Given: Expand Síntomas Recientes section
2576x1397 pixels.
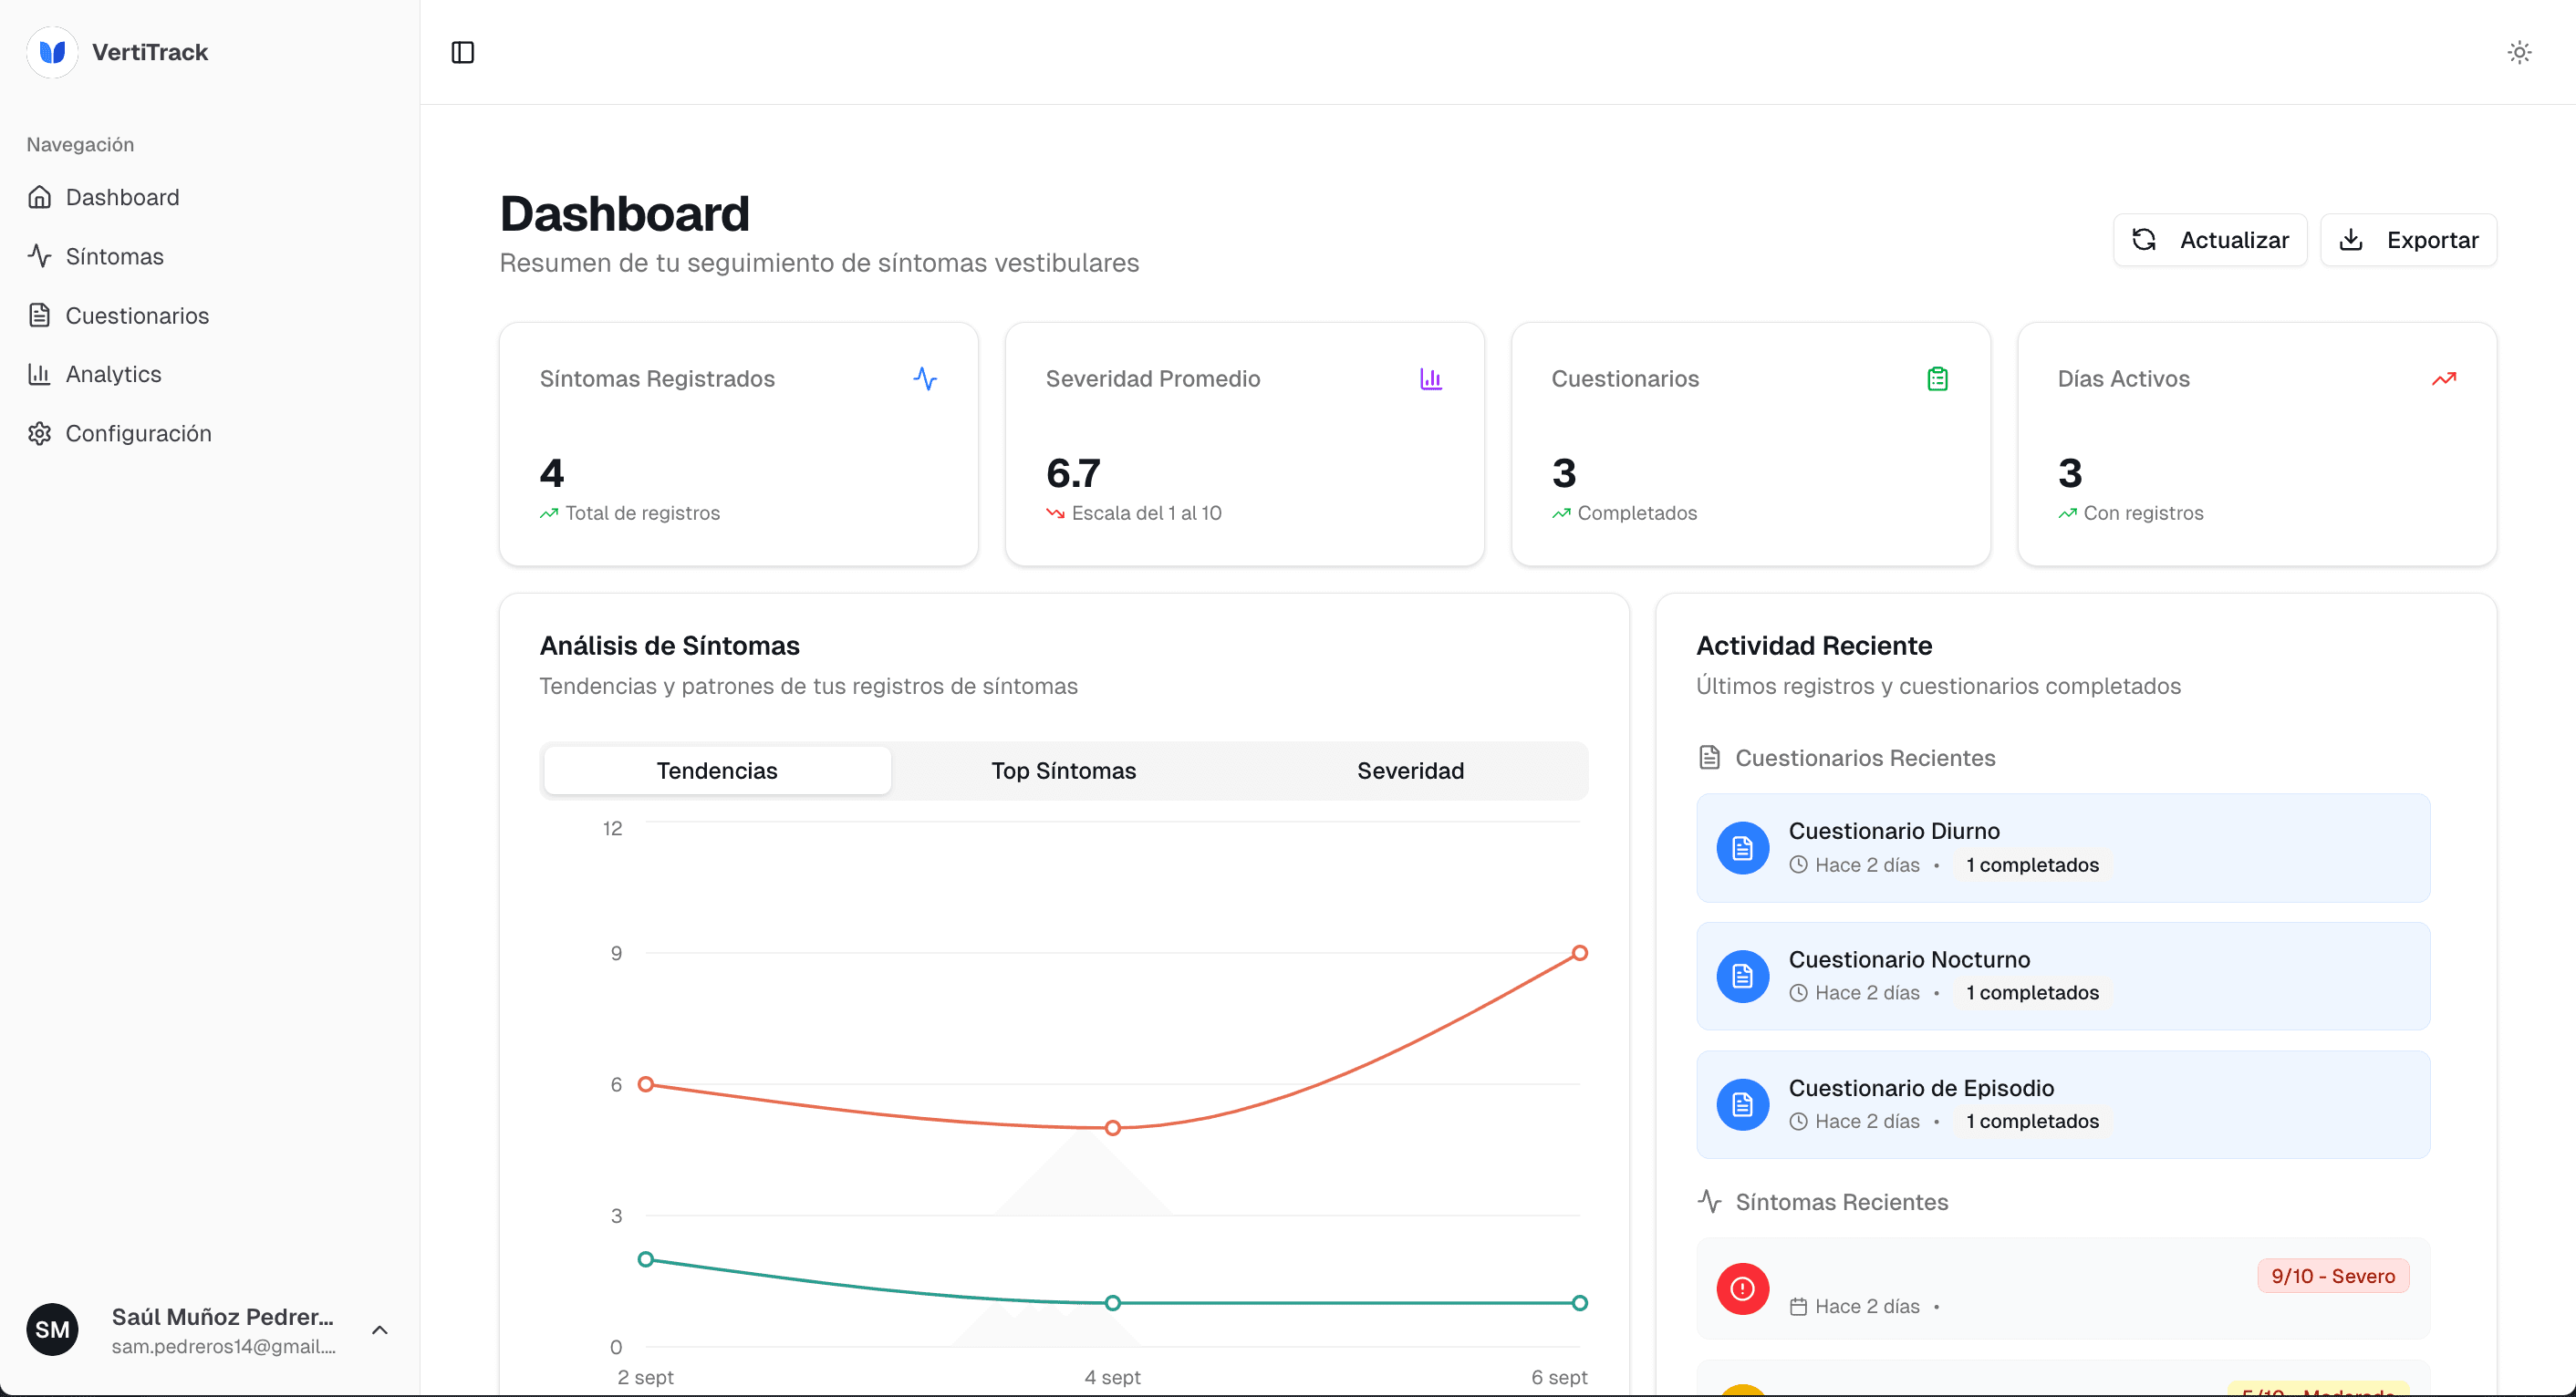Looking at the screenshot, I should 1843,1202.
